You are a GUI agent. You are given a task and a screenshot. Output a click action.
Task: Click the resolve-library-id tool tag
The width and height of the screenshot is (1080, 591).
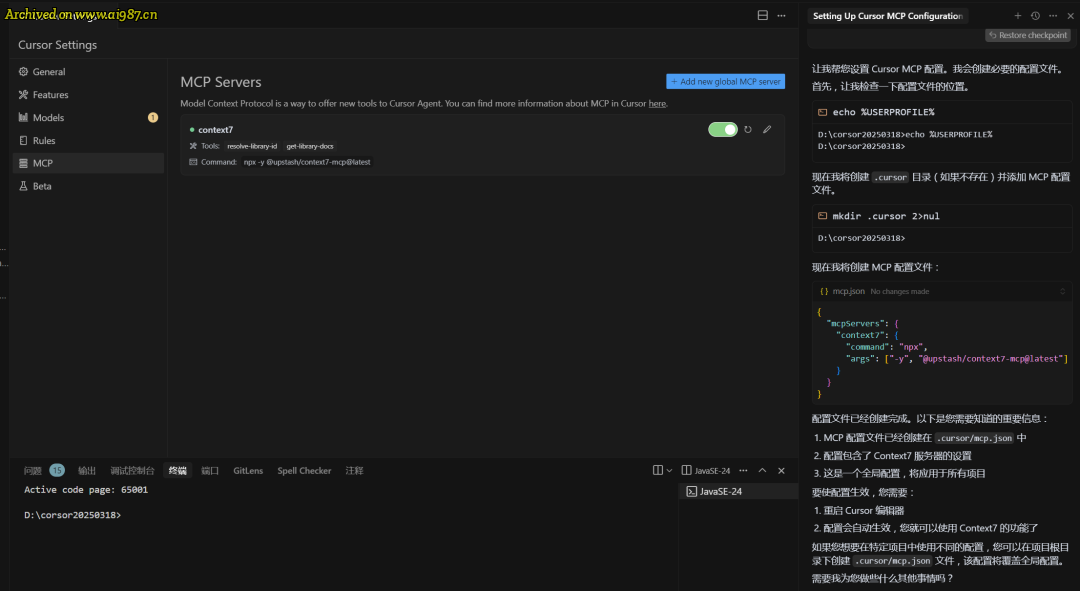click(x=252, y=146)
